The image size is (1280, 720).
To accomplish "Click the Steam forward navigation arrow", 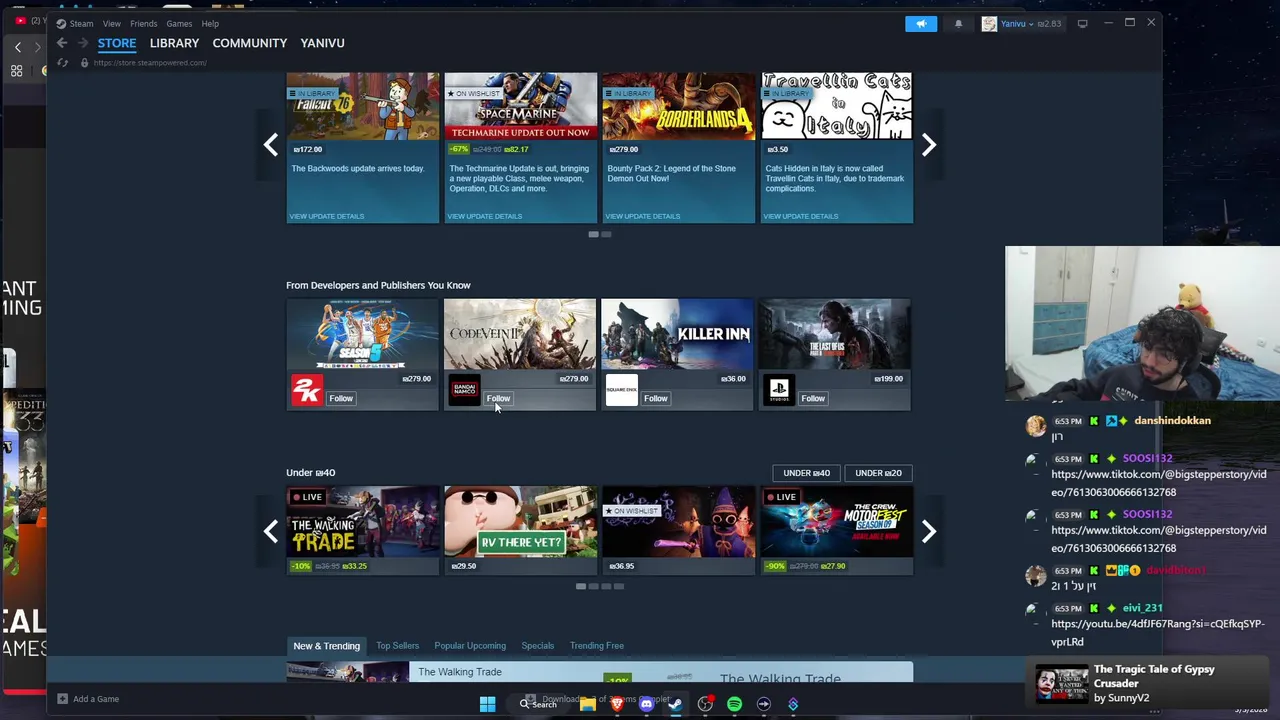I will (x=83, y=43).
